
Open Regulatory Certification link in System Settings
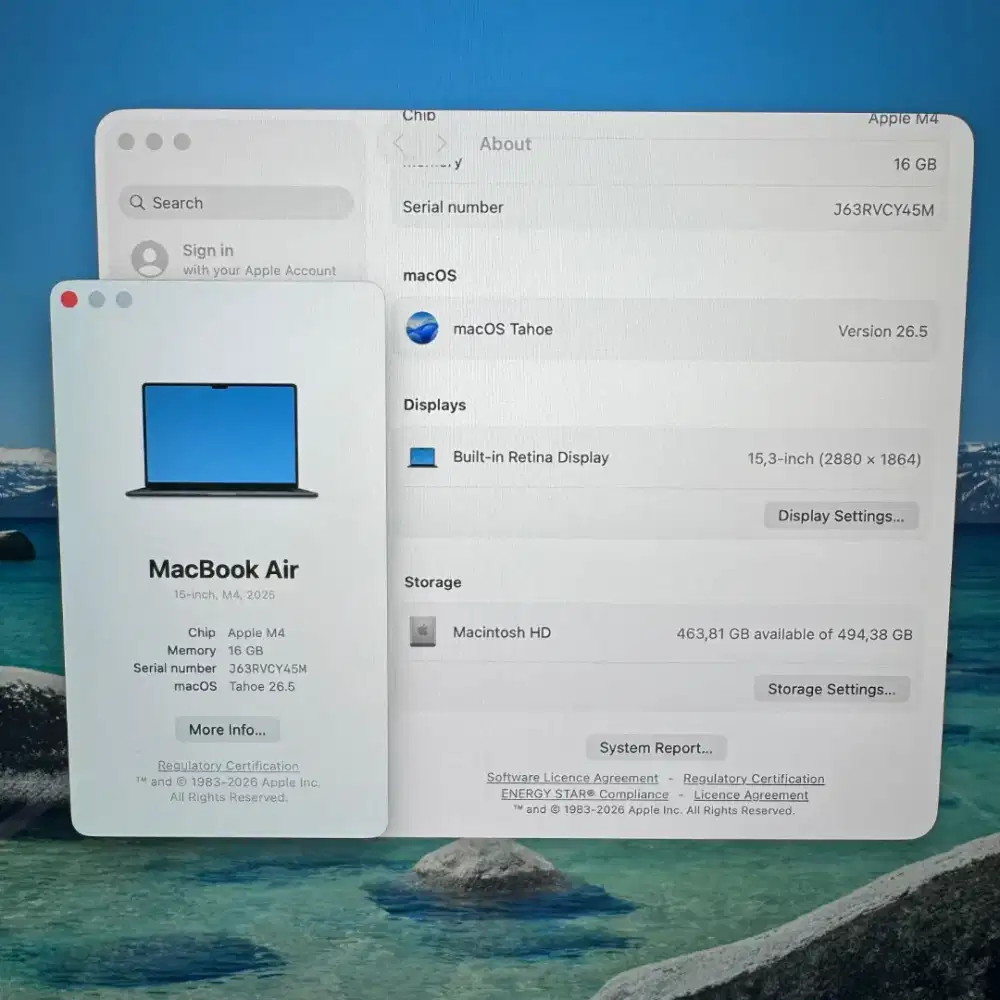(x=753, y=779)
